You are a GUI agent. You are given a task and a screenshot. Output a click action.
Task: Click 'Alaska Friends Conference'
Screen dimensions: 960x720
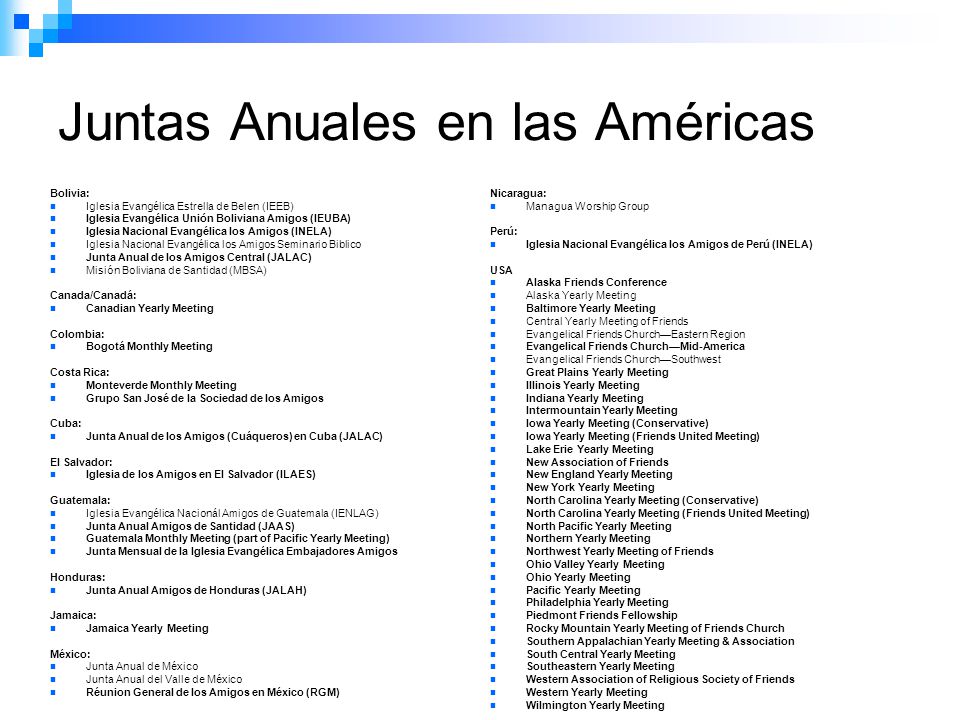(596, 282)
